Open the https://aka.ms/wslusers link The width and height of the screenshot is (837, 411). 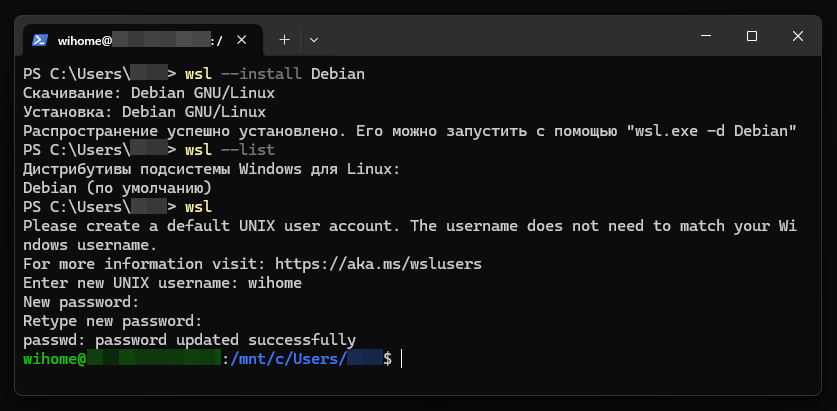(x=378, y=264)
